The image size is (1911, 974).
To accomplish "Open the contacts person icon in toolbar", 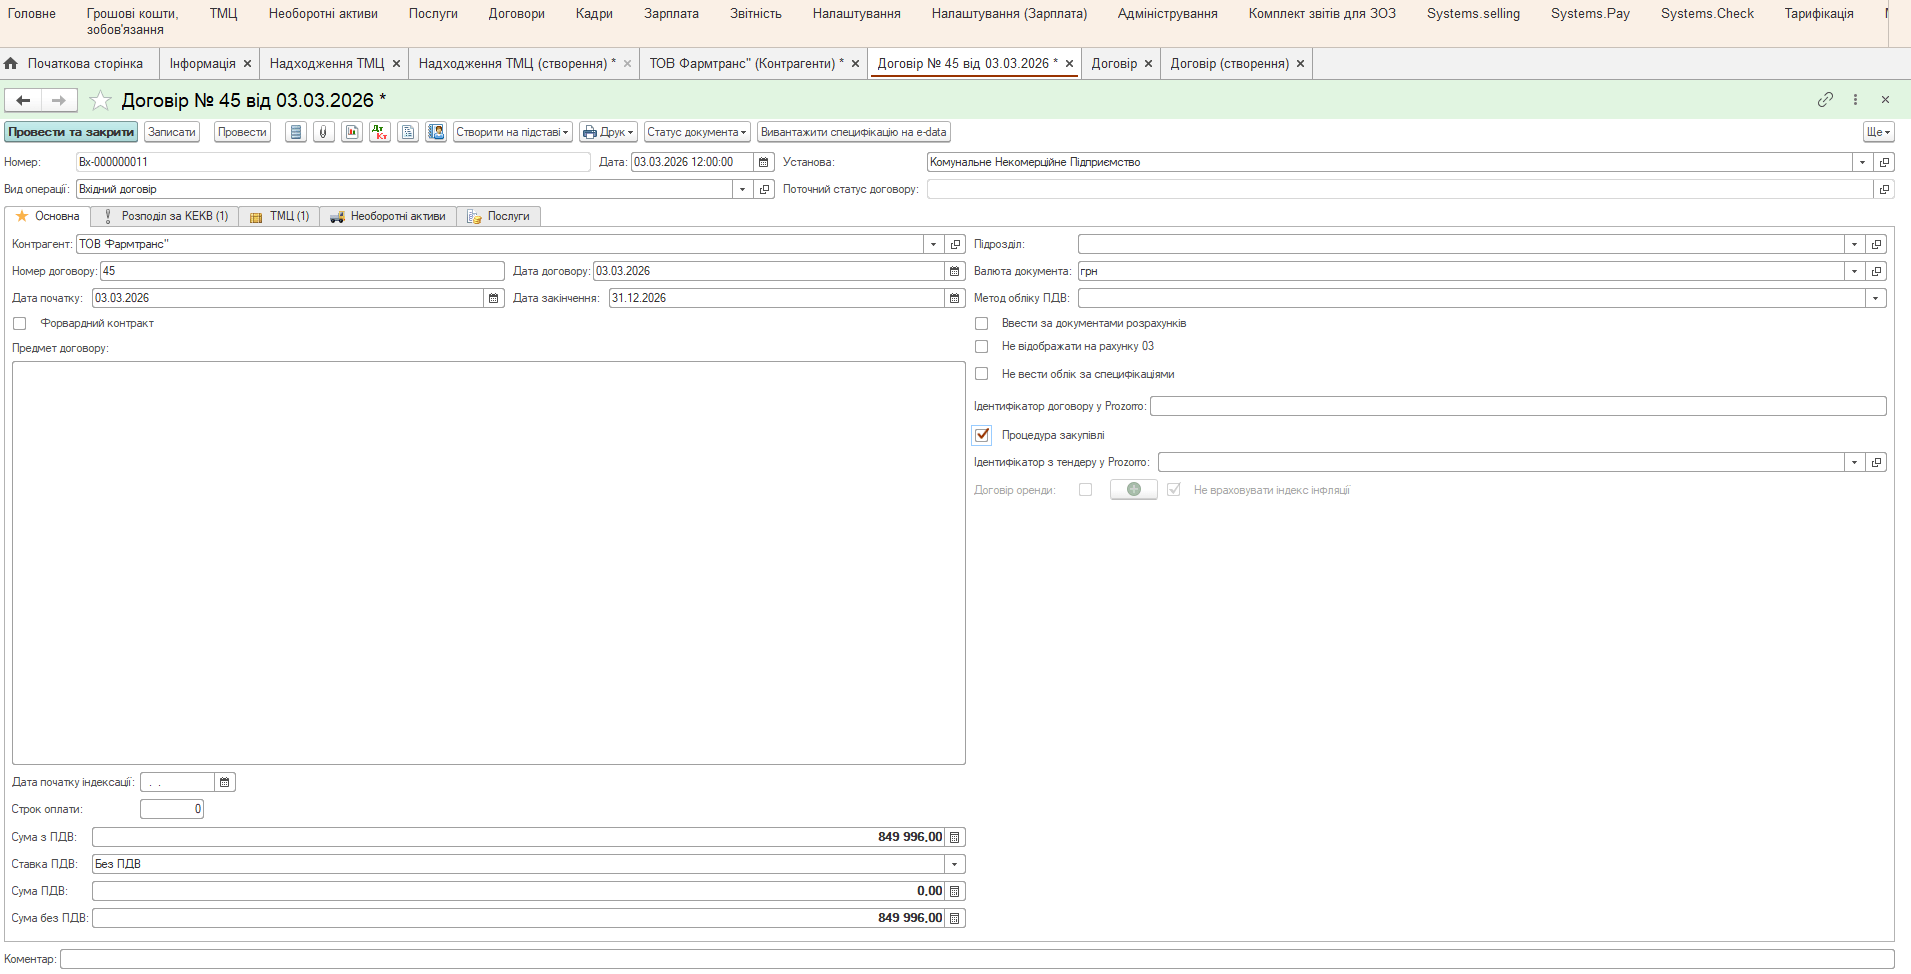I will 436,132.
